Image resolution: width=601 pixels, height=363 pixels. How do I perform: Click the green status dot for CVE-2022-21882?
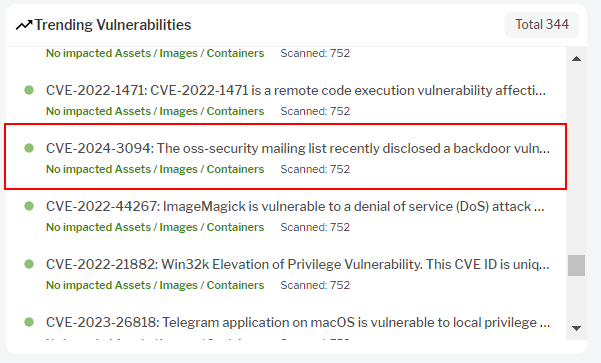pos(29,264)
